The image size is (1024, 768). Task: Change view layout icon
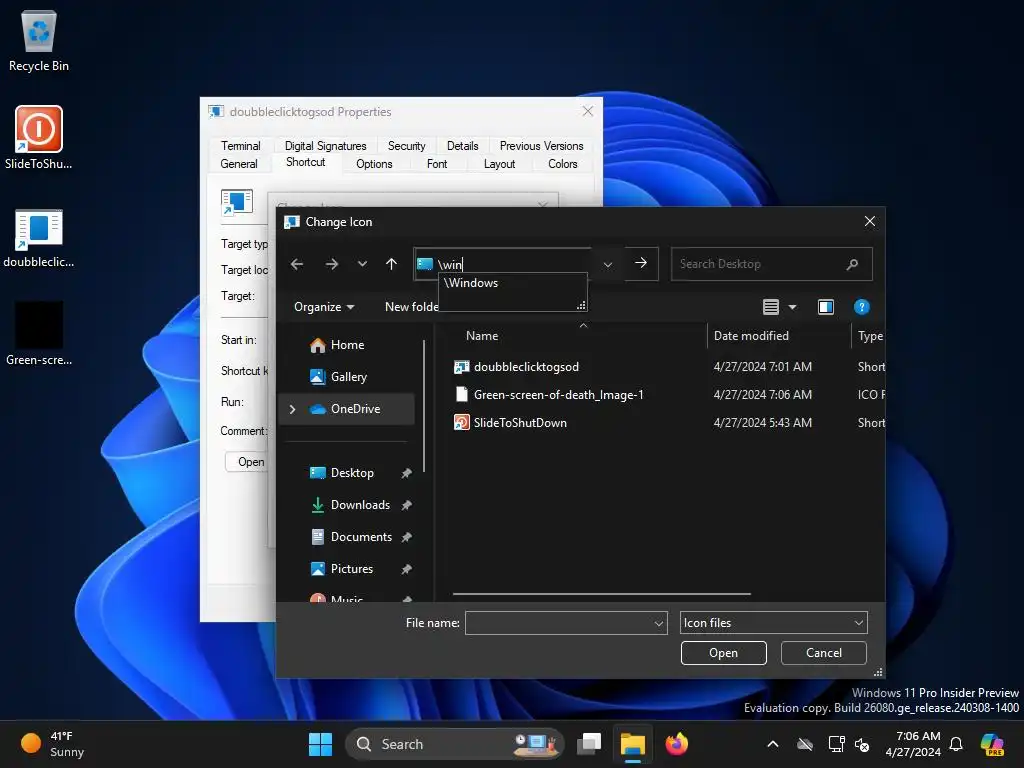pos(771,307)
